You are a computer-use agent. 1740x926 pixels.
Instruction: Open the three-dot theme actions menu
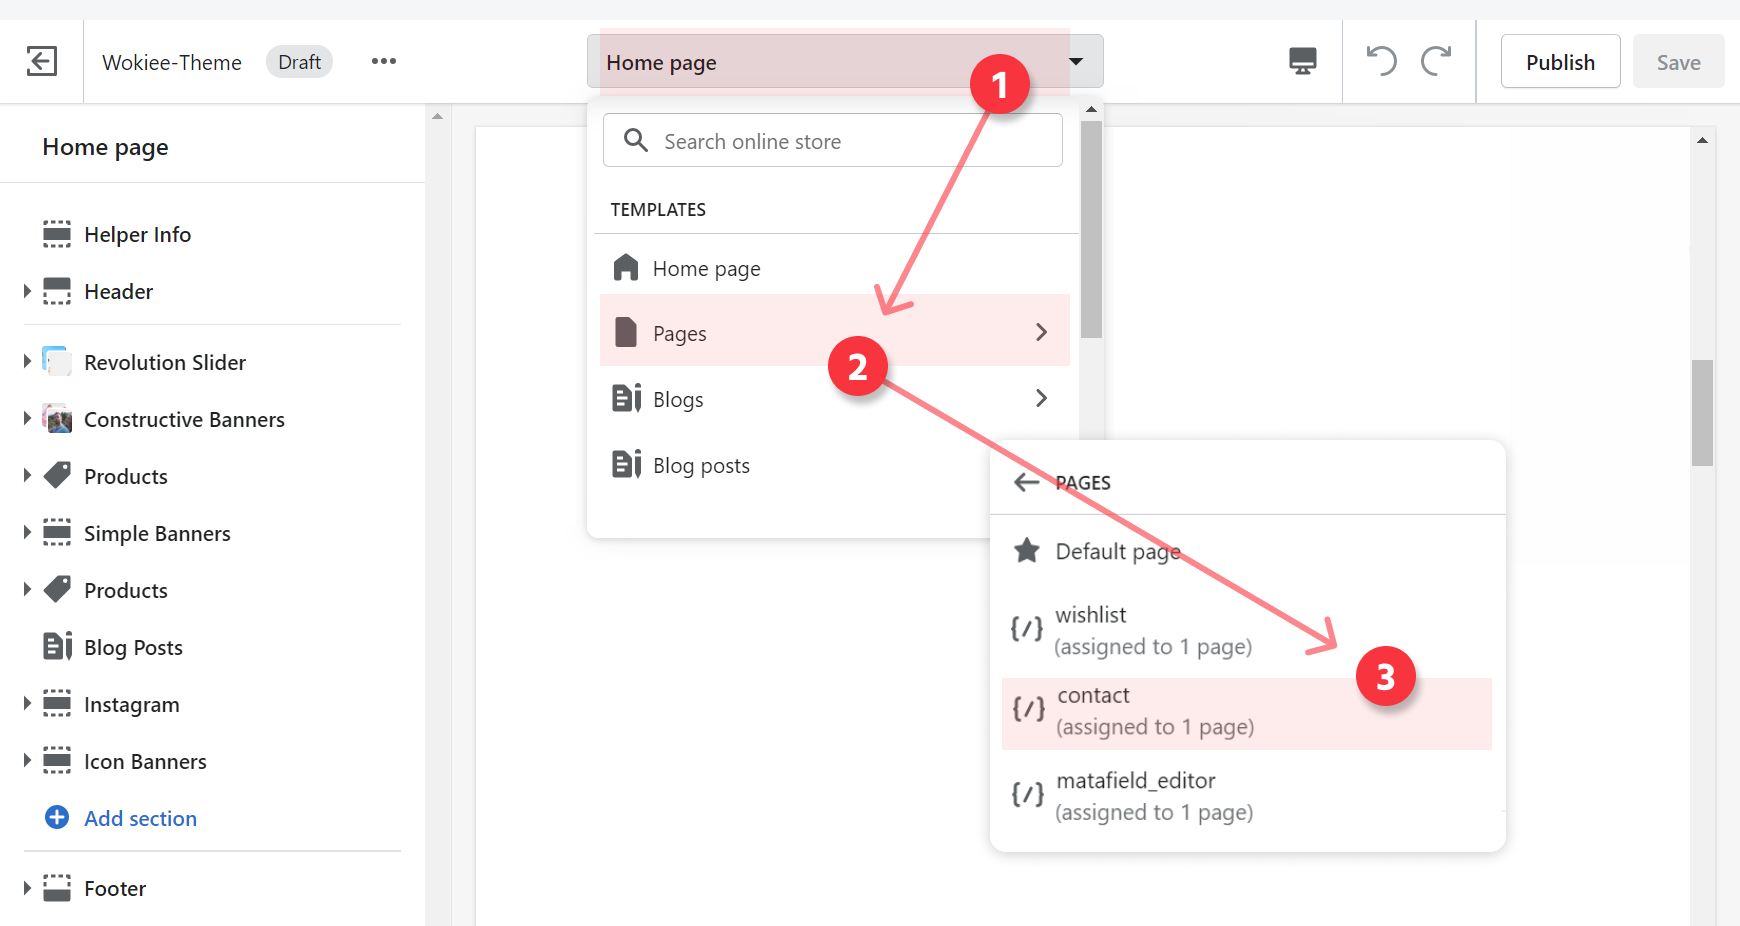[x=383, y=62]
